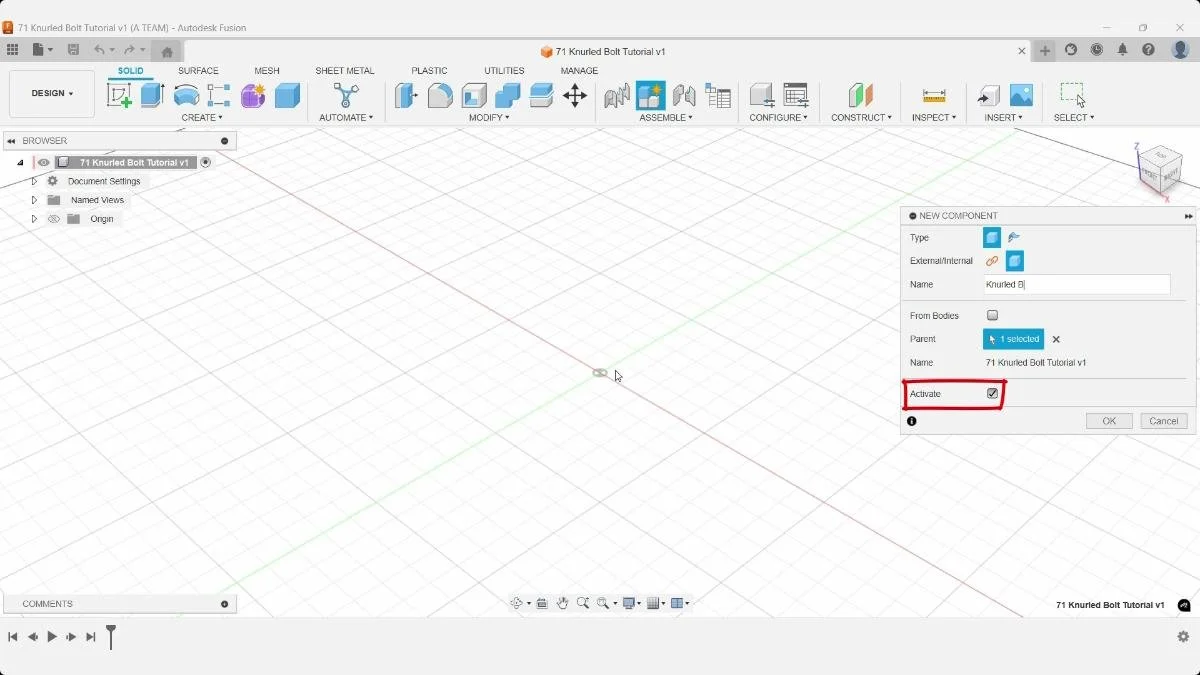The image size is (1200, 675).
Task: Choose Standard component type
Action: pos(992,238)
